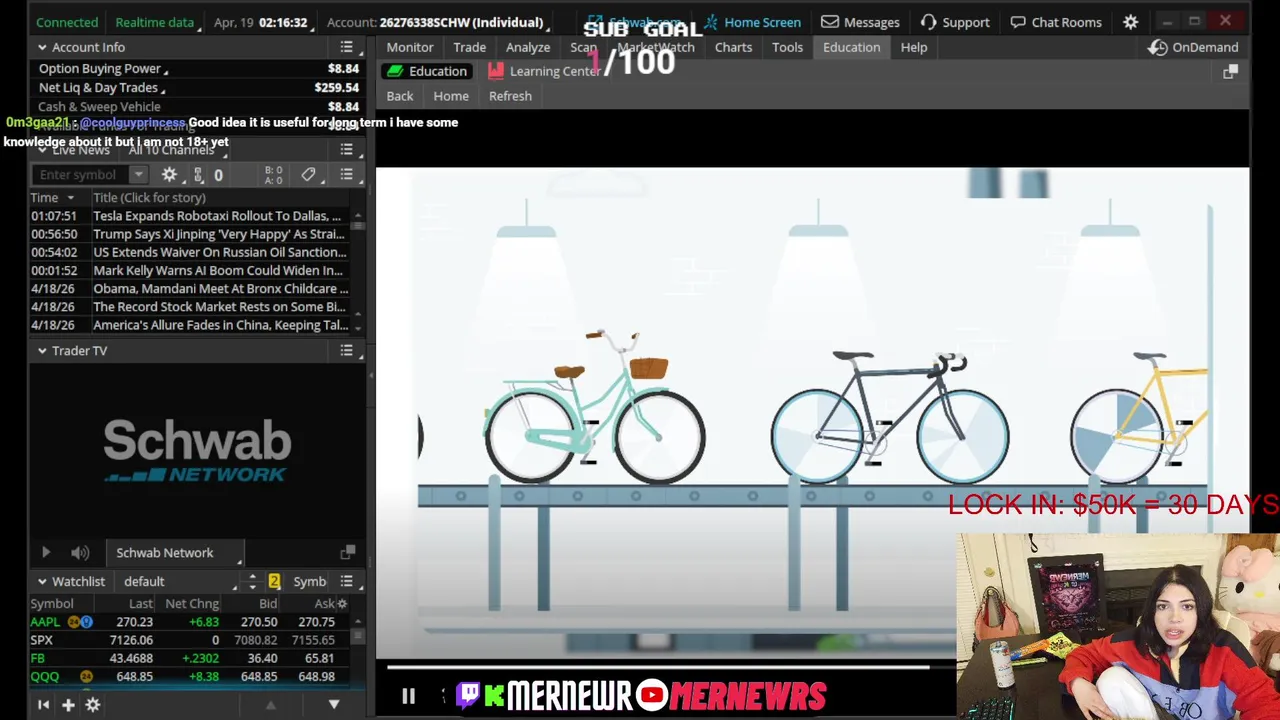The height and width of the screenshot is (720, 1280).
Task: Open the Trader TV panel menu icon
Action: [x=346, y=351]
